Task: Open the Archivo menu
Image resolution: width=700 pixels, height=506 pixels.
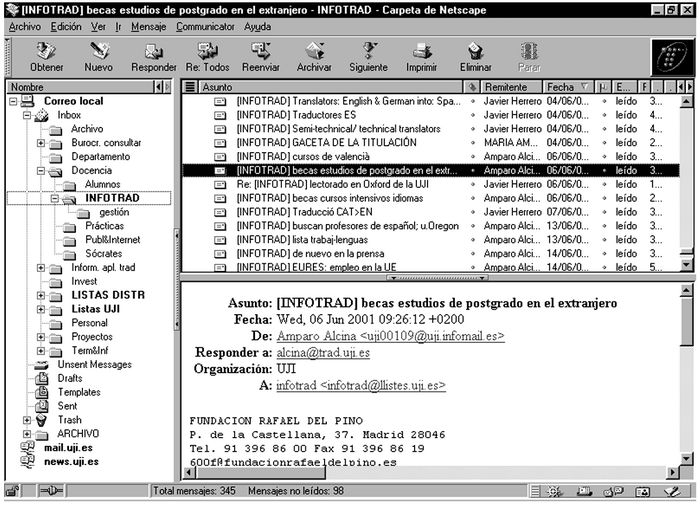Action: coord(25,27)
